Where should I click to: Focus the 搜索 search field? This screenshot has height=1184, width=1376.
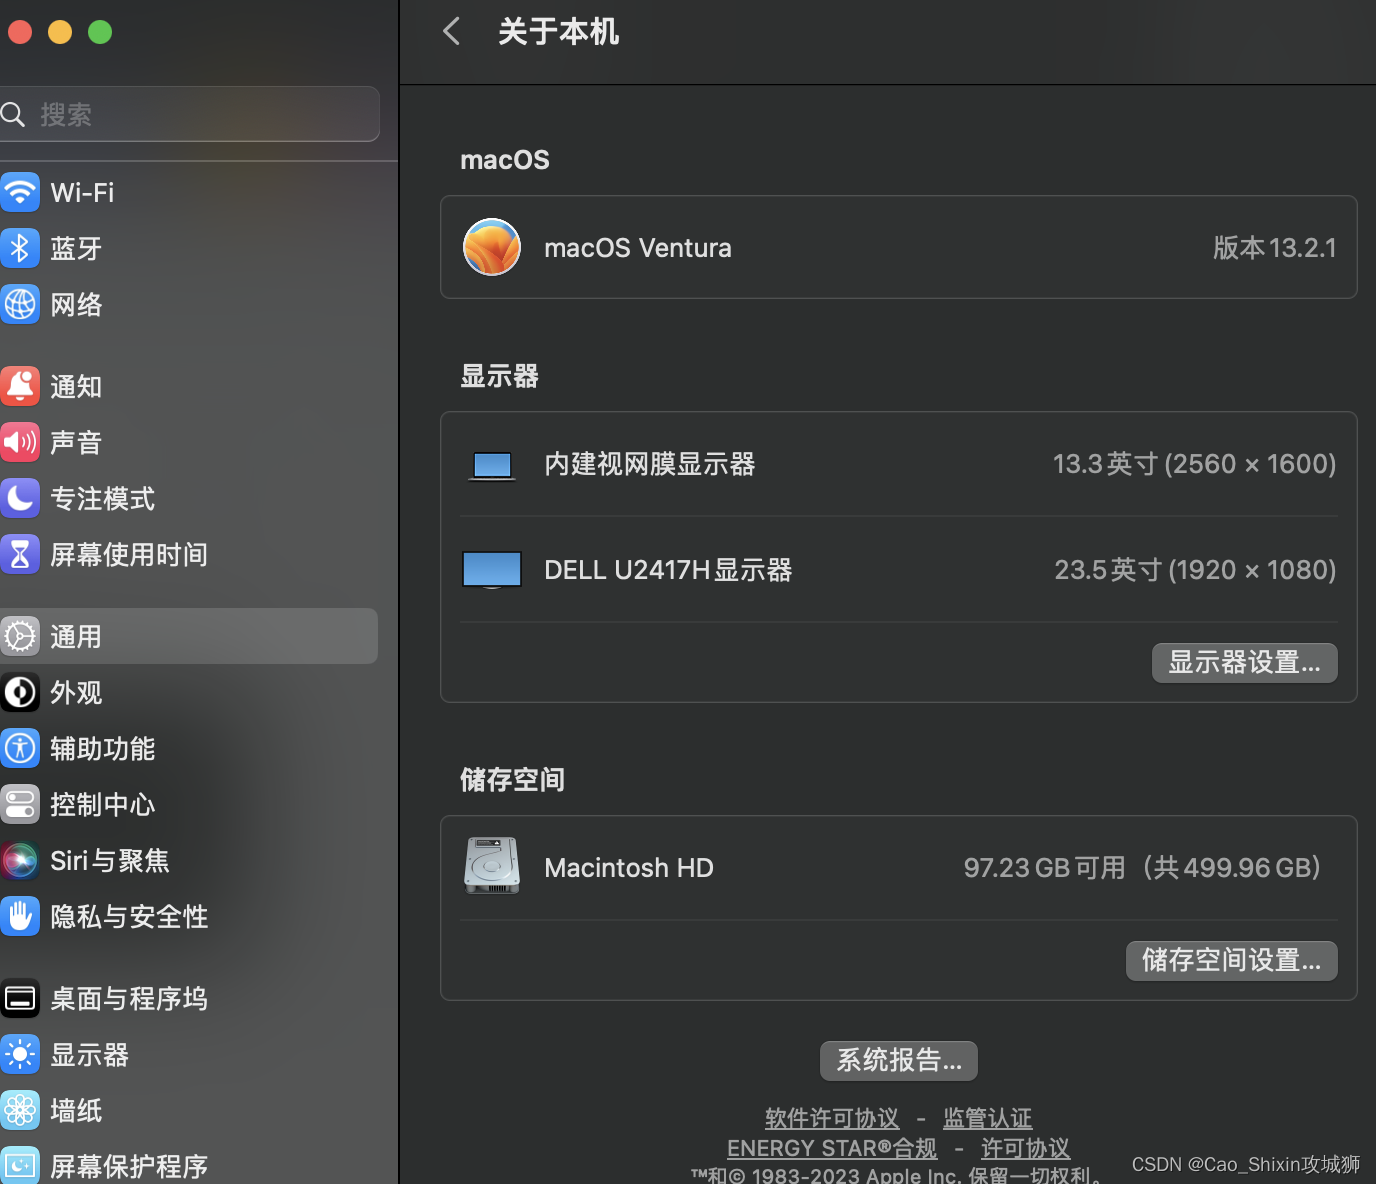[x=189, y=114]
